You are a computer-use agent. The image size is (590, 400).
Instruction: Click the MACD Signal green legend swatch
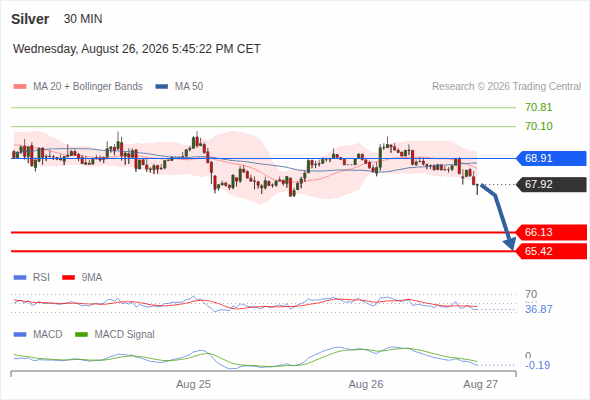coord(82,335)
